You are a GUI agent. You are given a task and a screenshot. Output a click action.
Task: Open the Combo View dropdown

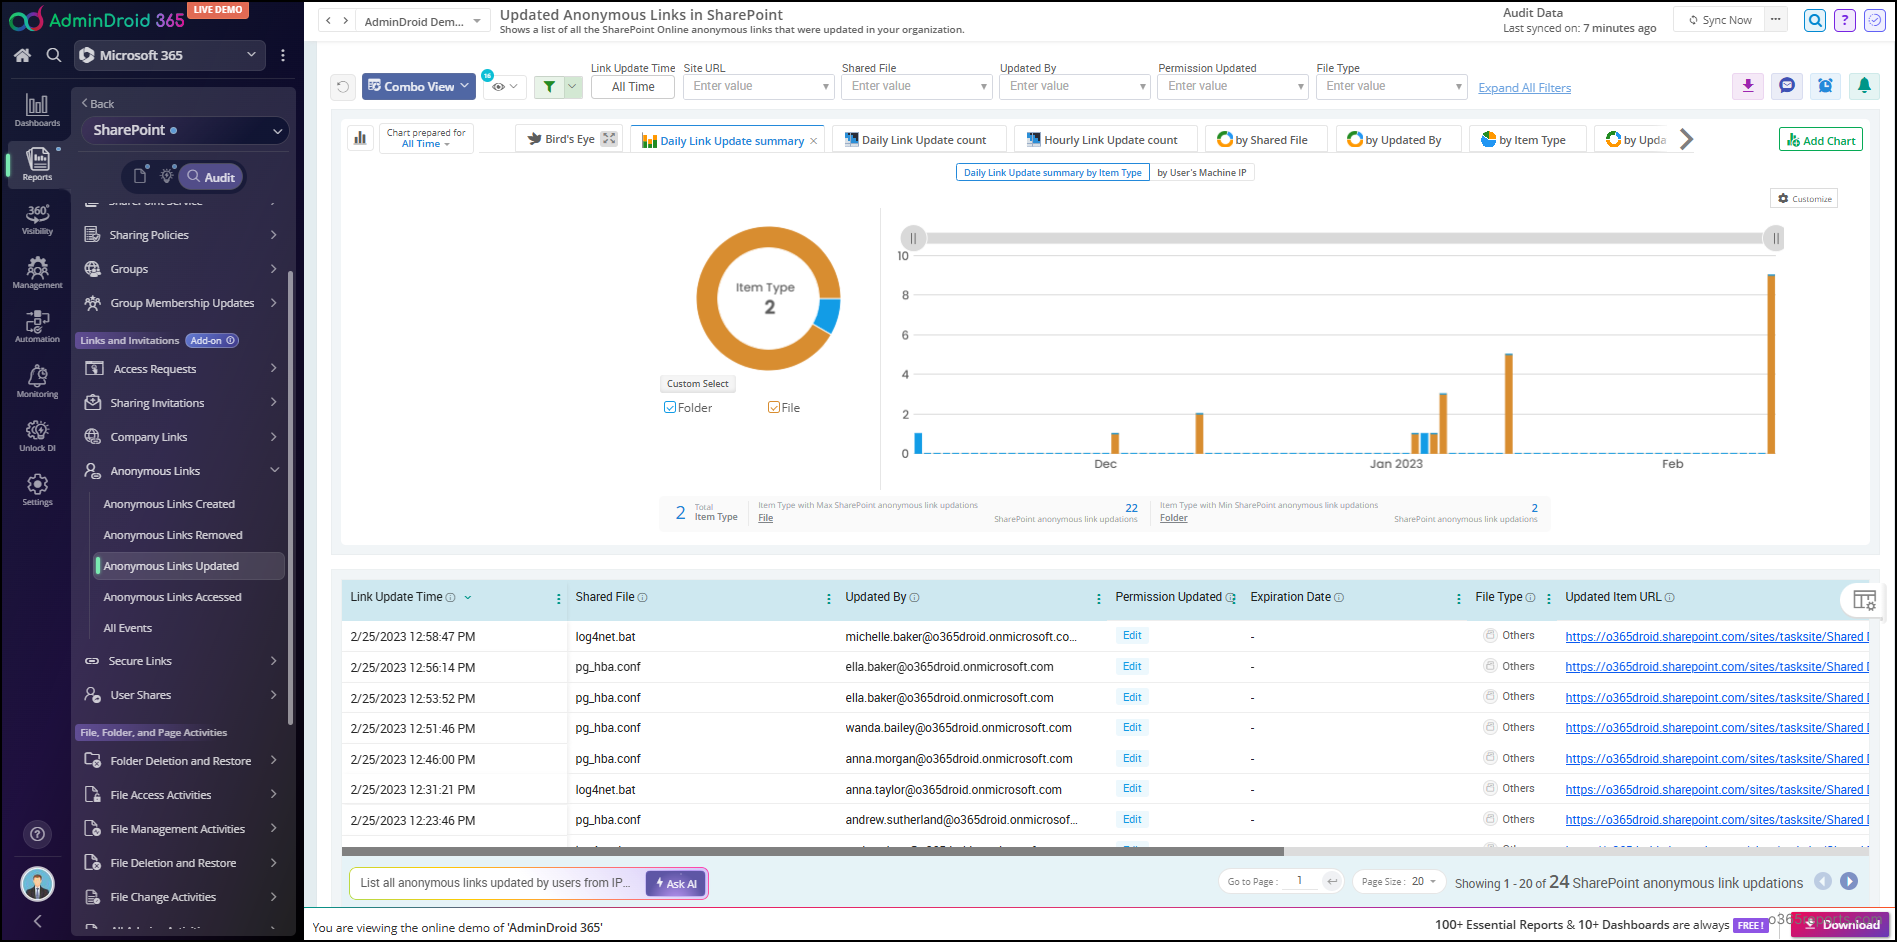point(418,87)
